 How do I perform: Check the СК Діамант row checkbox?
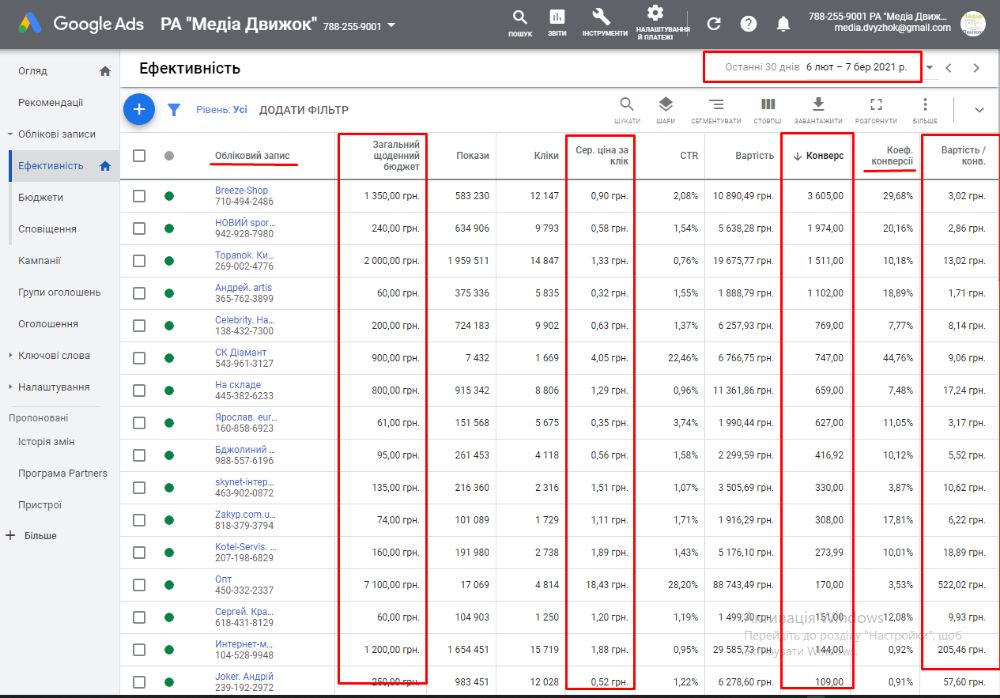point(139,358)
